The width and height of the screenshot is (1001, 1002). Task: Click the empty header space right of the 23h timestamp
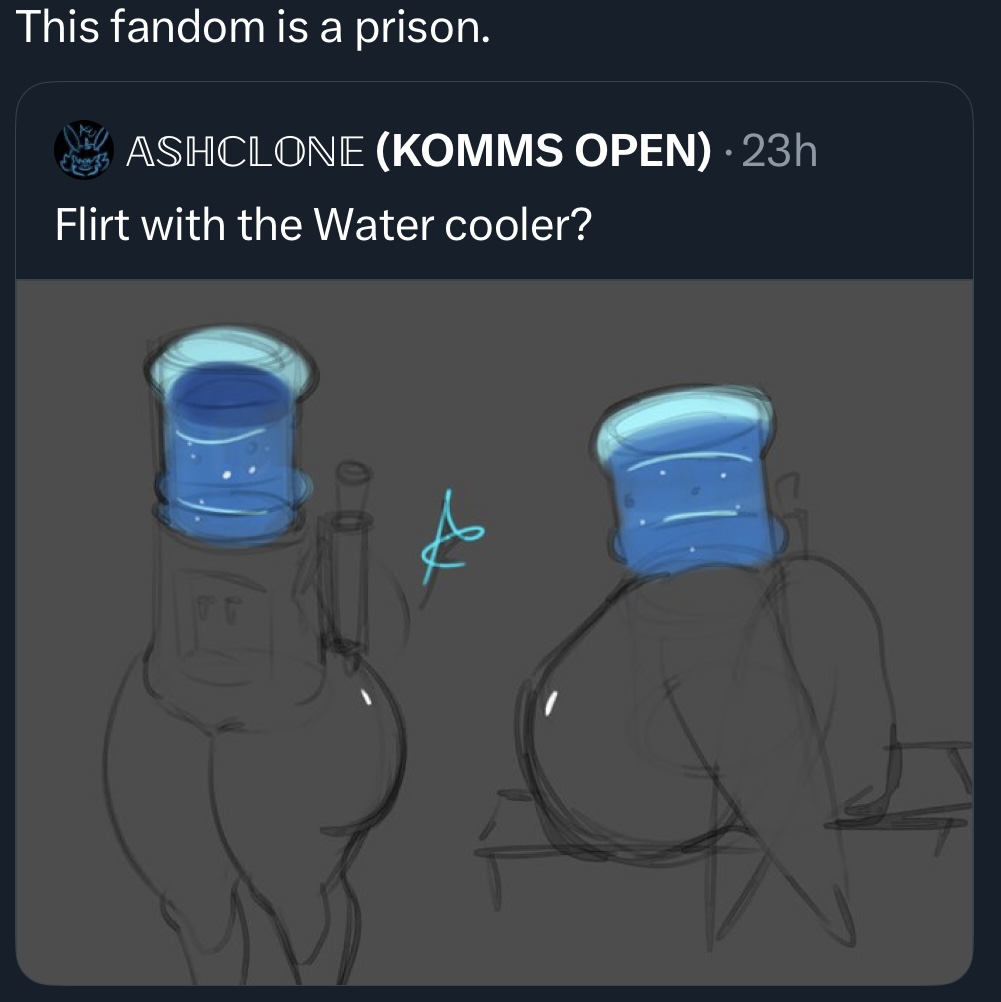tap(895, 151)
